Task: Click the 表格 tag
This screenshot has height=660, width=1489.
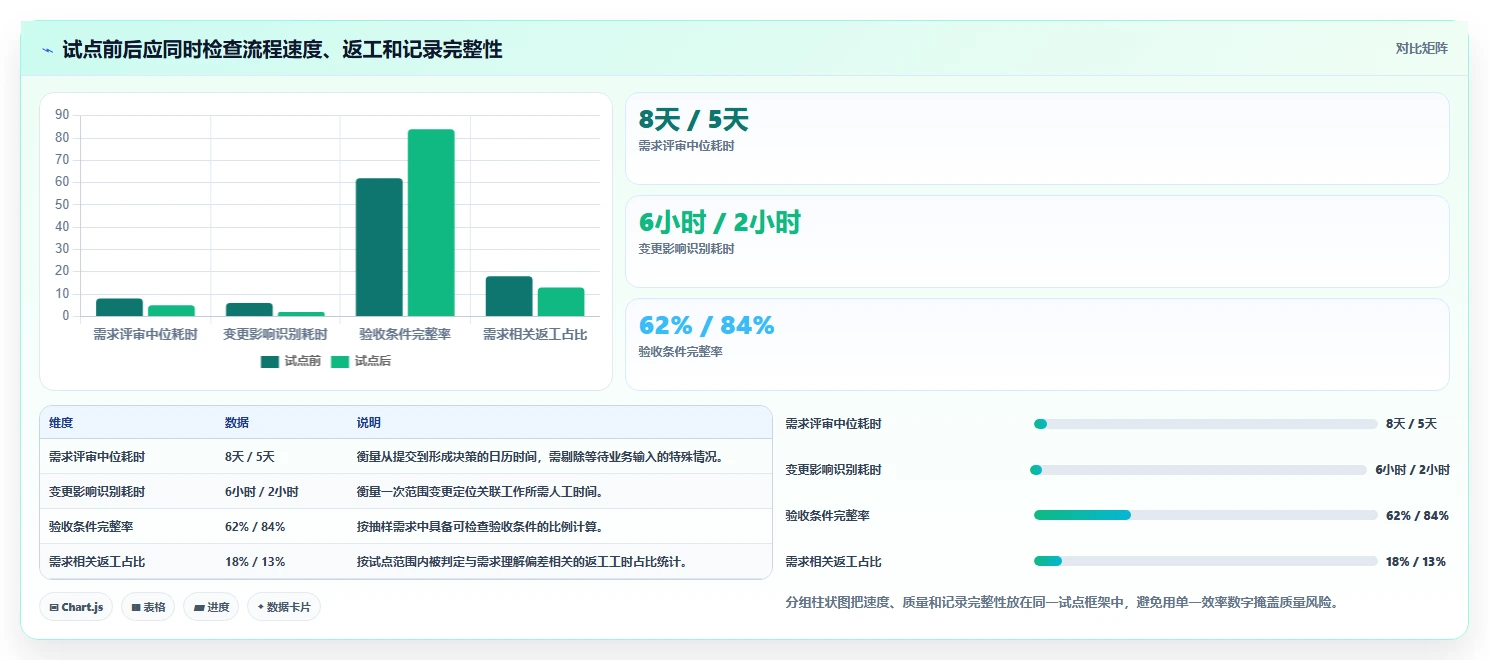Action: (x=148, y=607)
